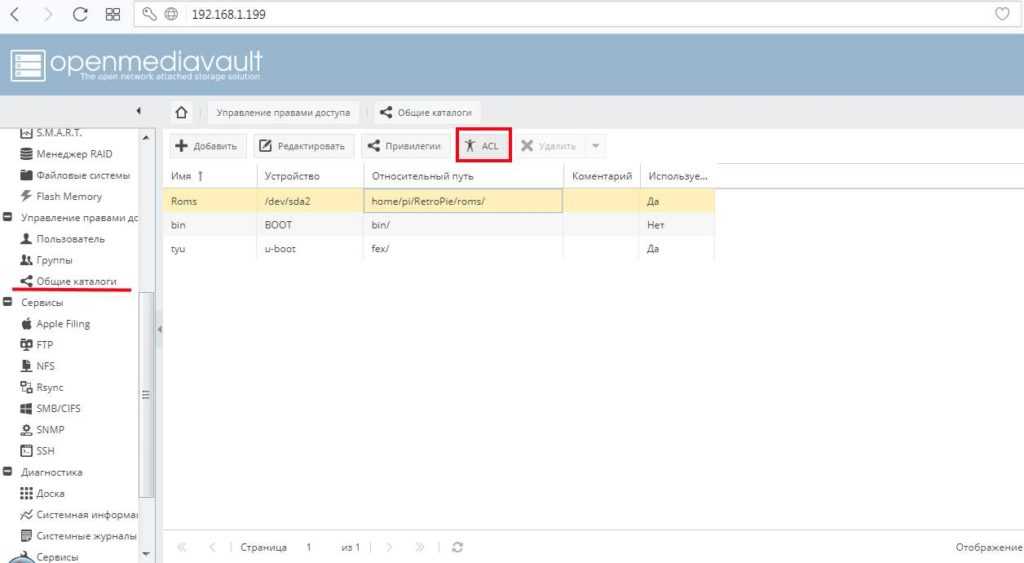Click the Home icon in breadcrumb bar

(181, 112)
